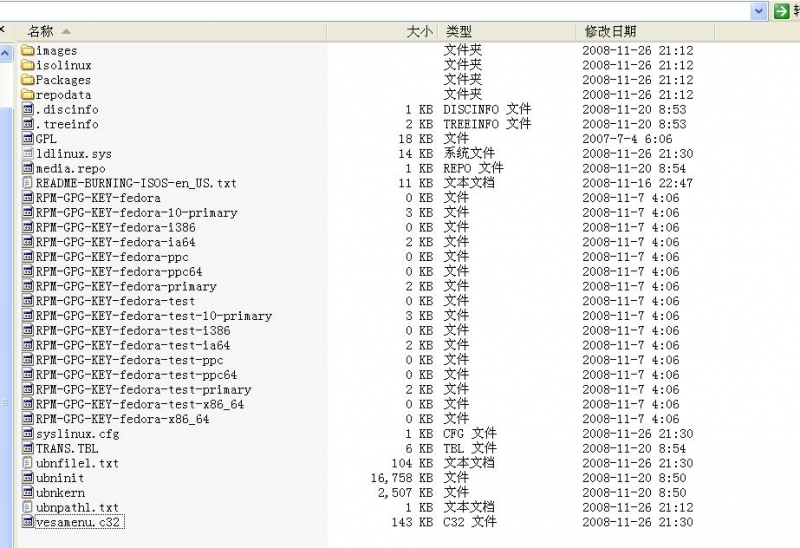Click the RPM-GPG-KEY-fedora file icon

(x=28, y=197)
